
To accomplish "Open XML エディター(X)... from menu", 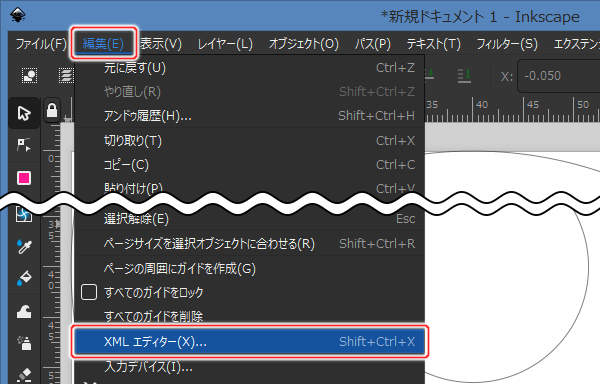I will (x=249, y=342).
